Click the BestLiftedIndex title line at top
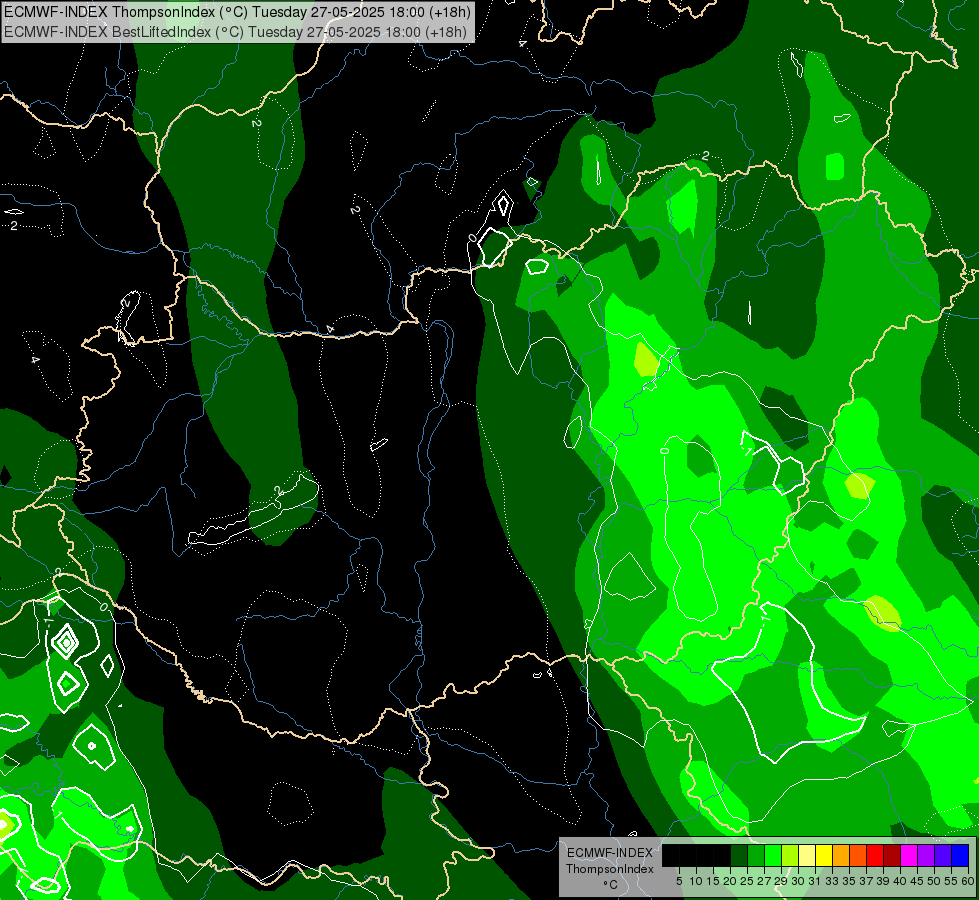979x900 pixels. [x=235, y=31]
